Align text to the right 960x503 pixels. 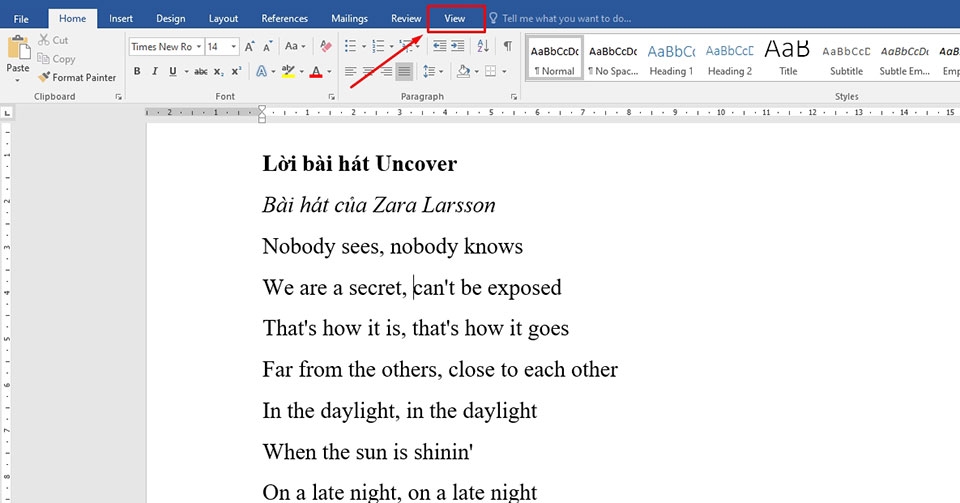click(x=386, y=72)
